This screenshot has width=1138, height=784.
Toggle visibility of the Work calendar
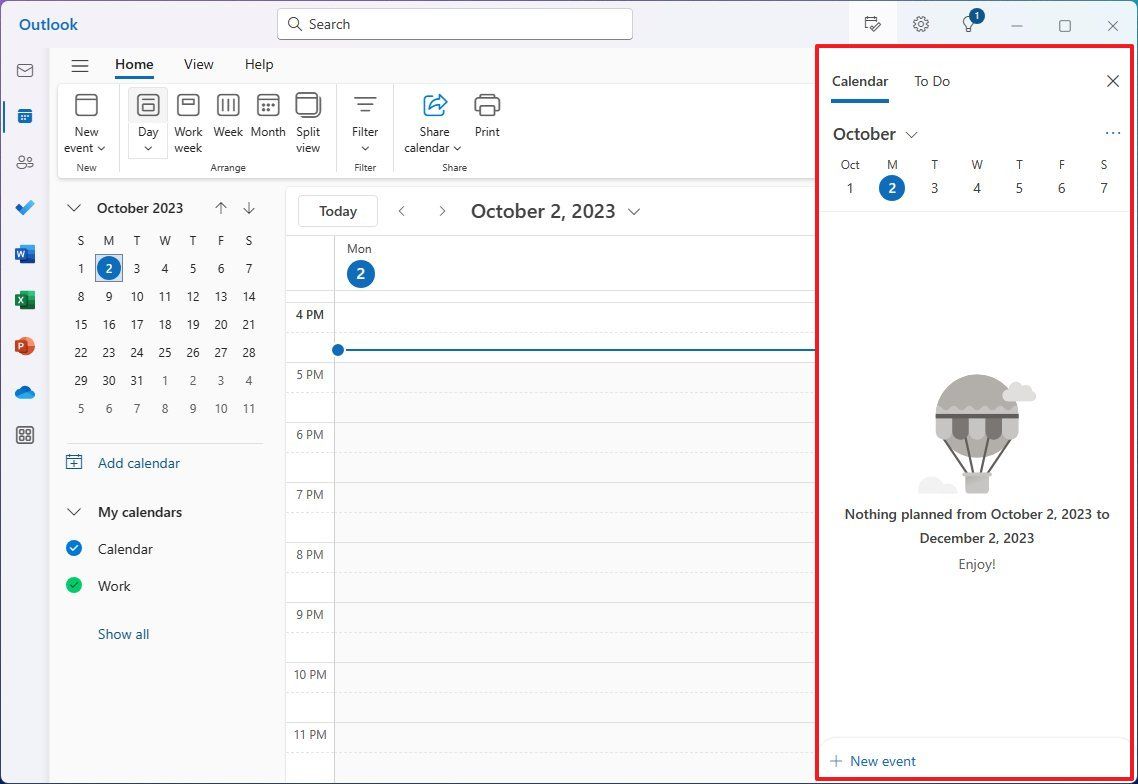coord(73,586)
